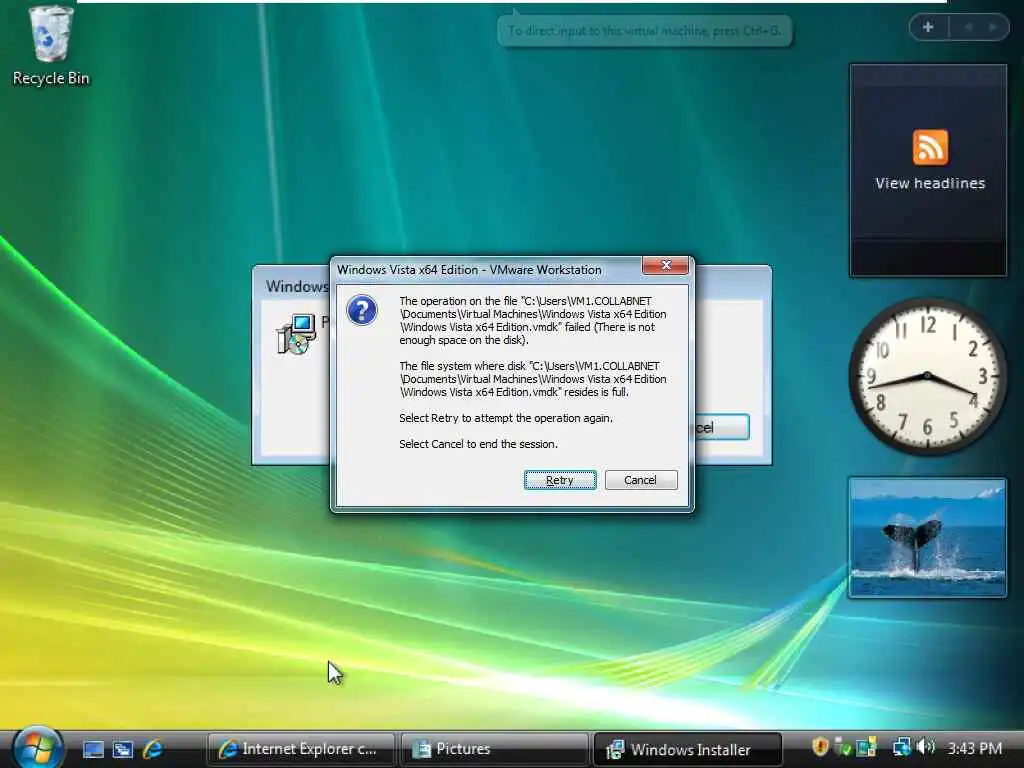The width and height of the screenshot is (1024, 768).
Task: Click the VMware dialog title bar text
Action: coord(469,270)
